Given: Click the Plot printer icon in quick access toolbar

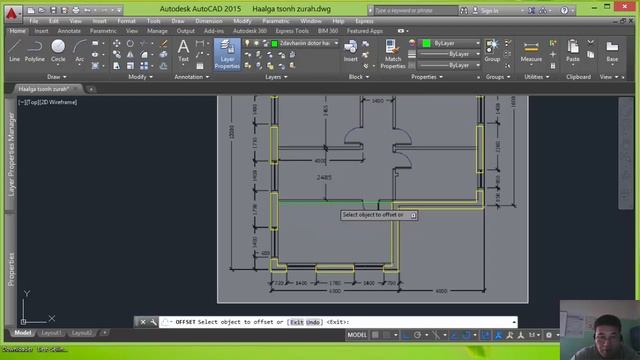Looking at the screenshot, I should tap(76, 10).
